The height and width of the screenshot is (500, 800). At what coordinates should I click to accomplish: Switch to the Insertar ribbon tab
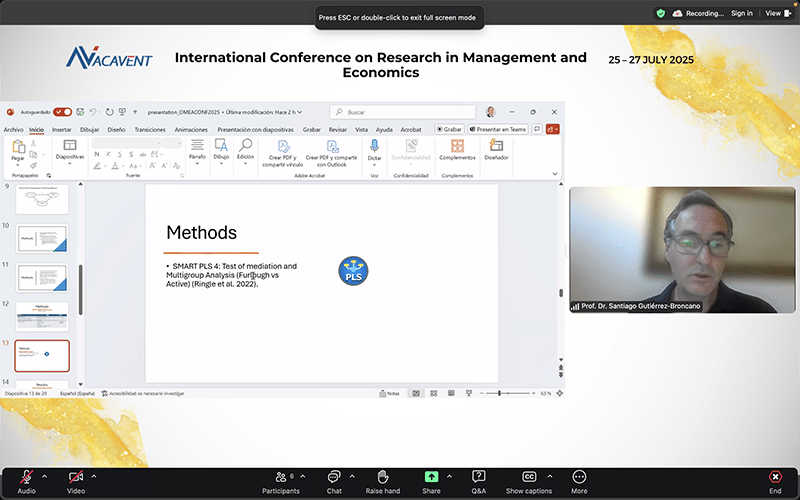point(61,129)
